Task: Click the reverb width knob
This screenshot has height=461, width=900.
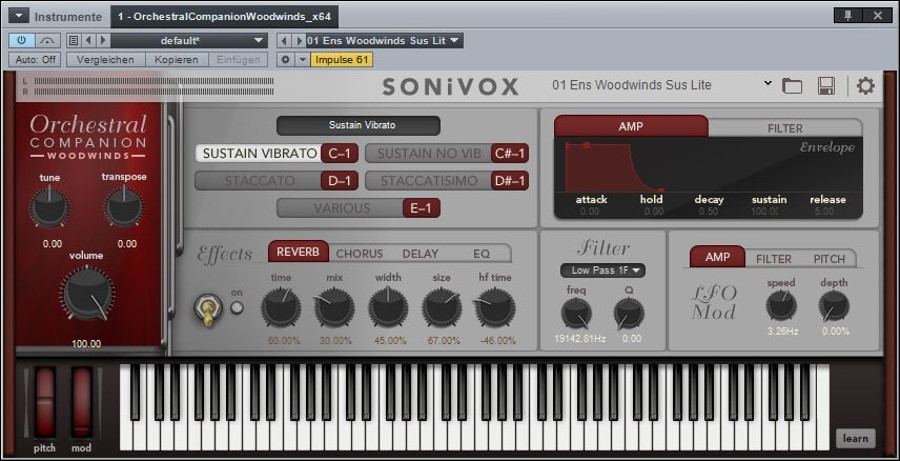Action: point(388,307)
